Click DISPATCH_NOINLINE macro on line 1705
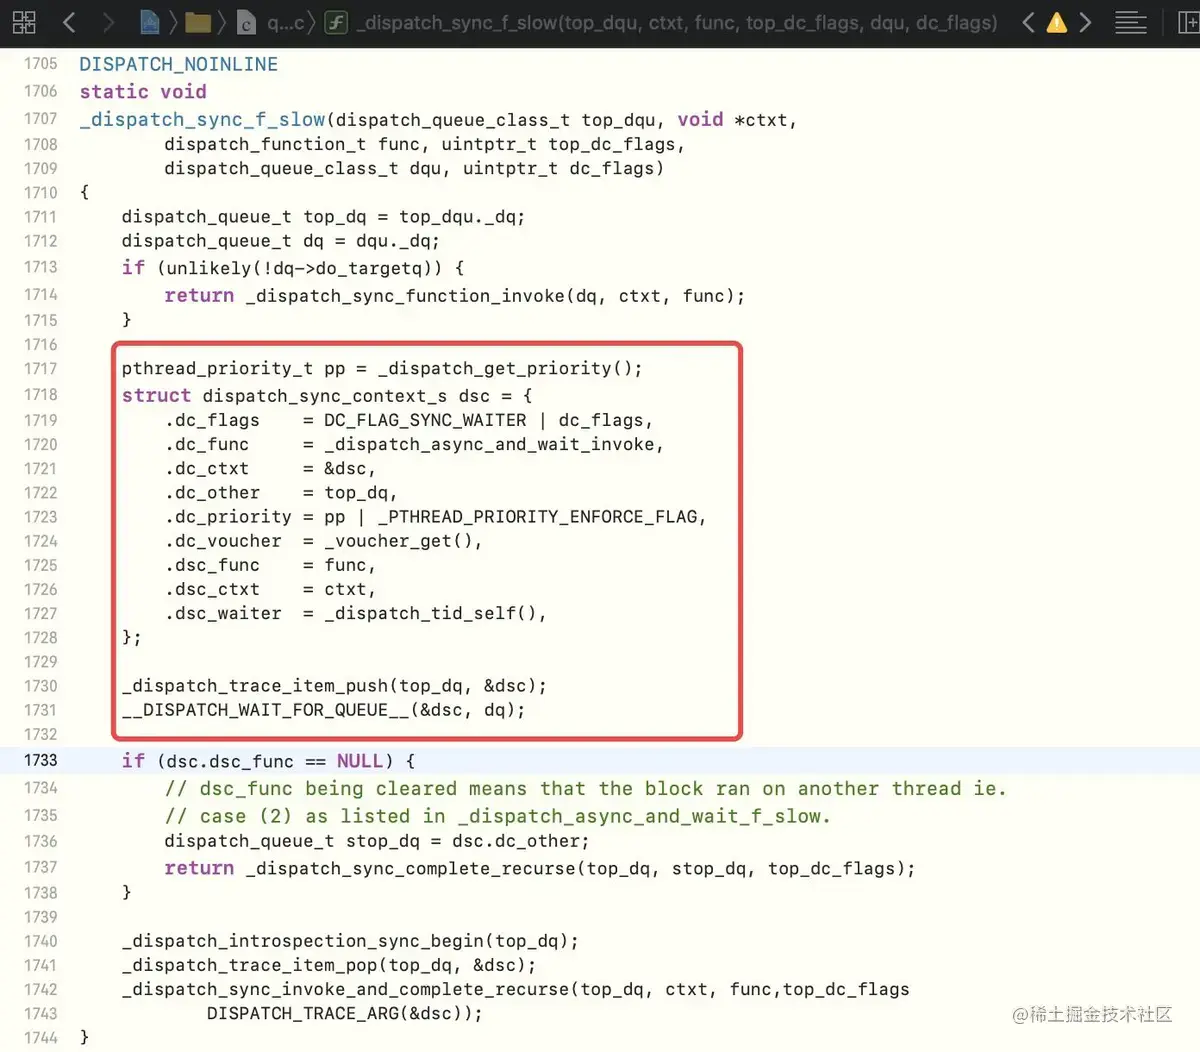Image resolution: width=1200 pixels, height=1052 pixels. (x=179, y=64)
